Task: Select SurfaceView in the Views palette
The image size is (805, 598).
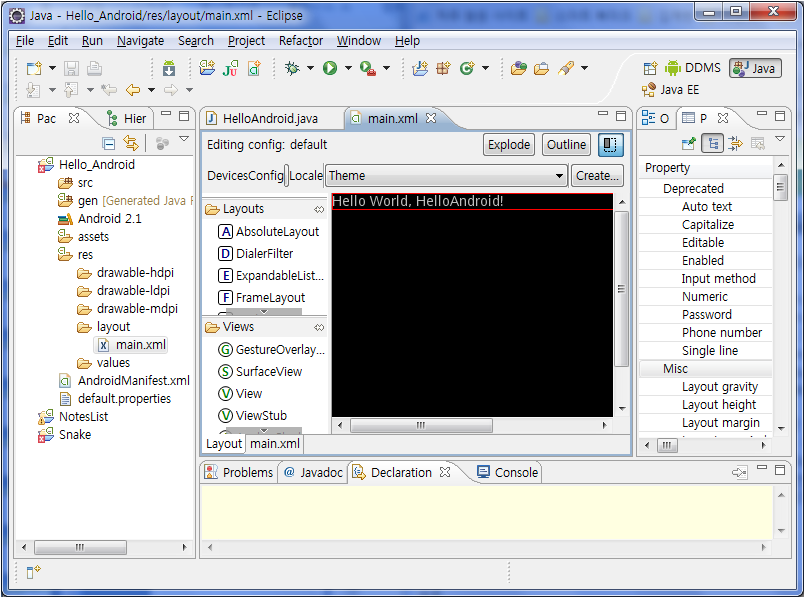Action: tap(260, 372)
